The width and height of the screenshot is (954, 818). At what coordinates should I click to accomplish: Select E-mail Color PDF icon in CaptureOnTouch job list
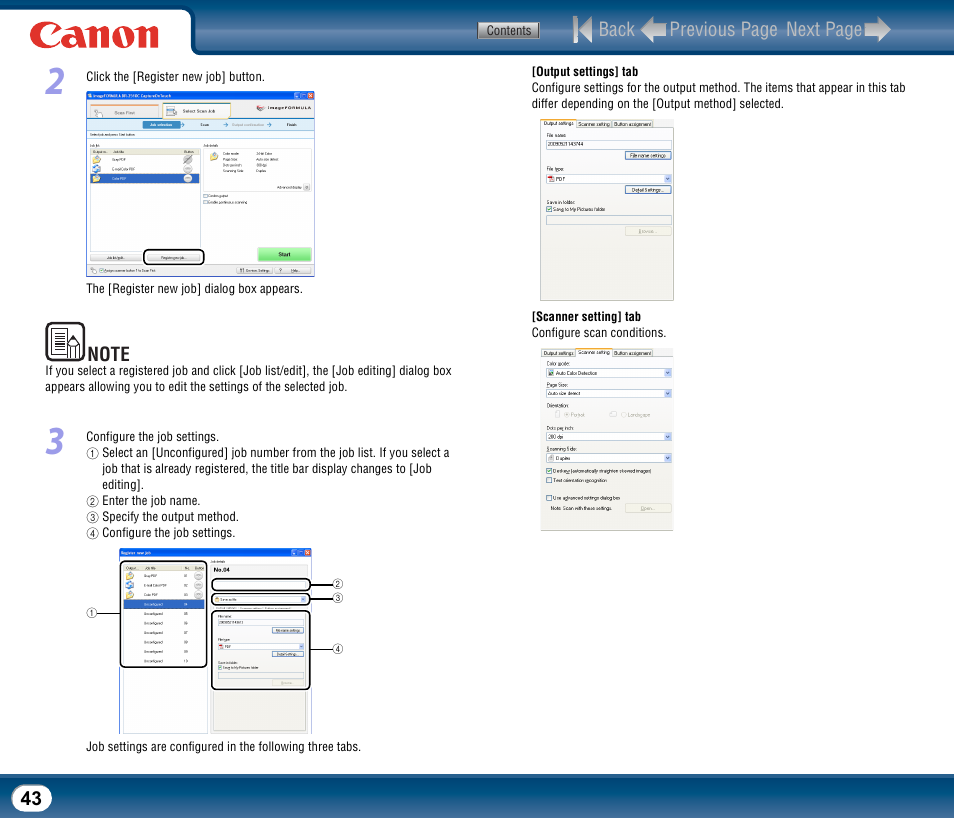pos(96,169)
